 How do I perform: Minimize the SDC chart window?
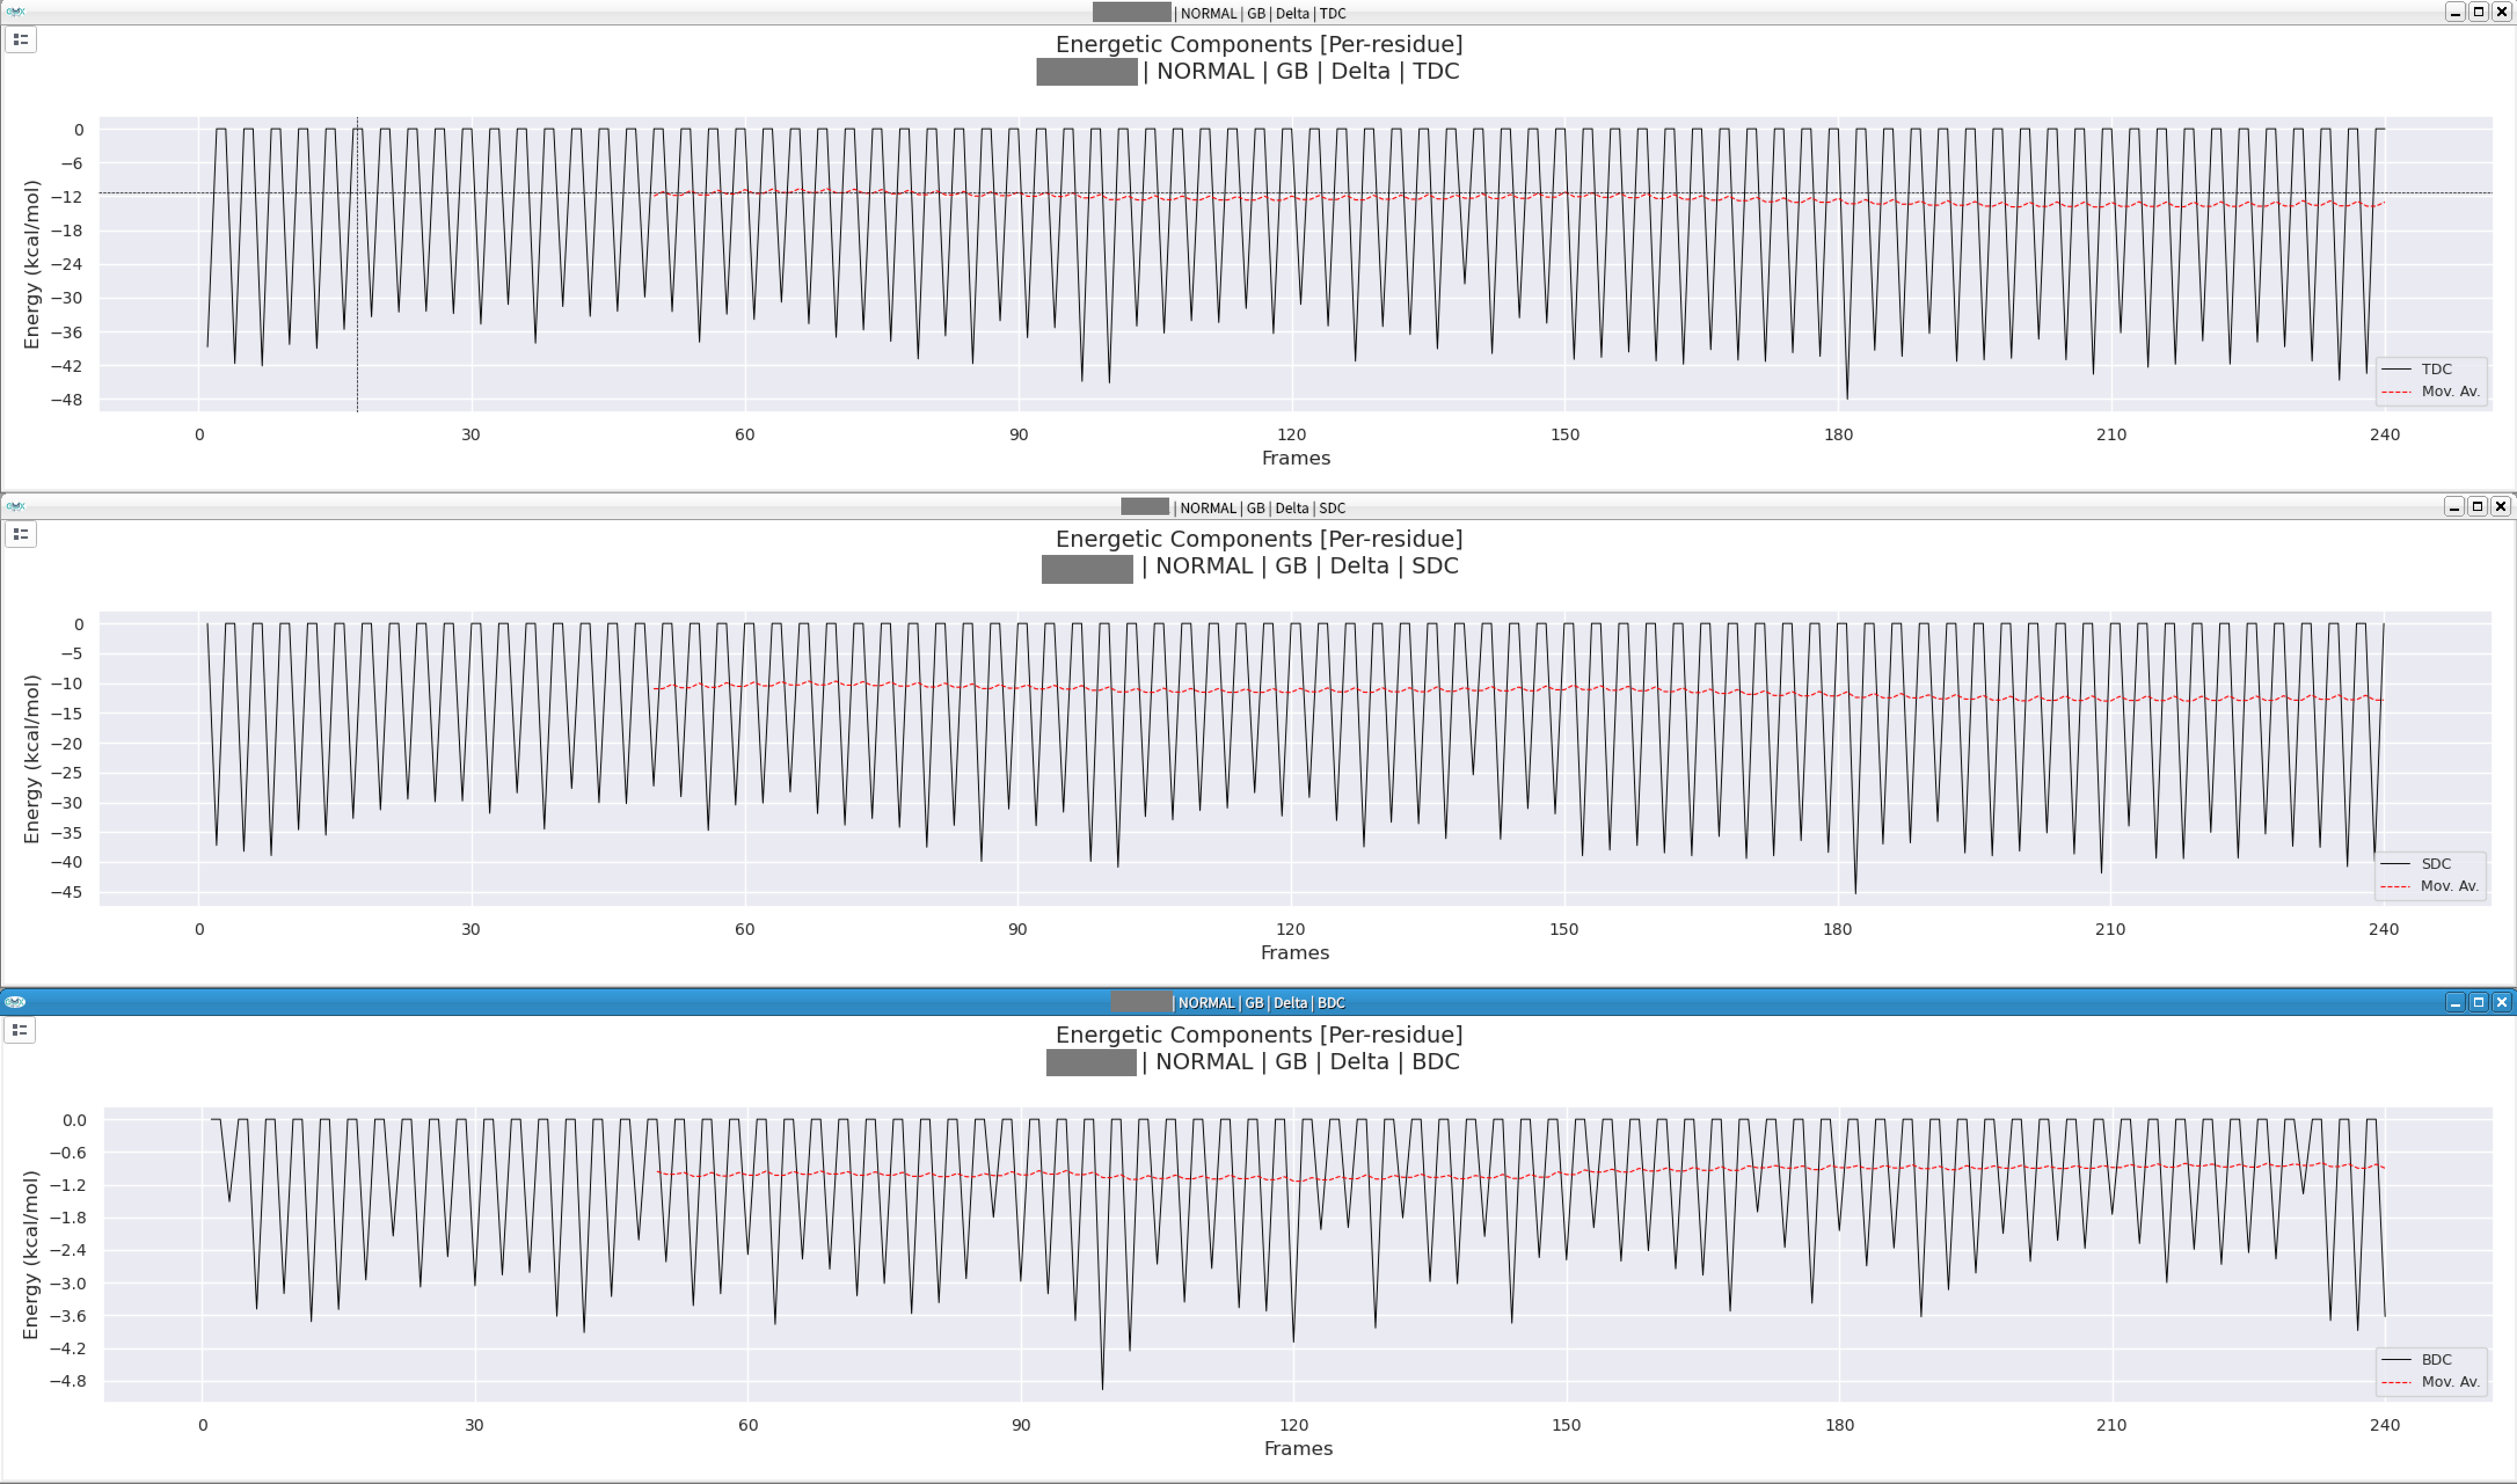tap(2454, 507)
